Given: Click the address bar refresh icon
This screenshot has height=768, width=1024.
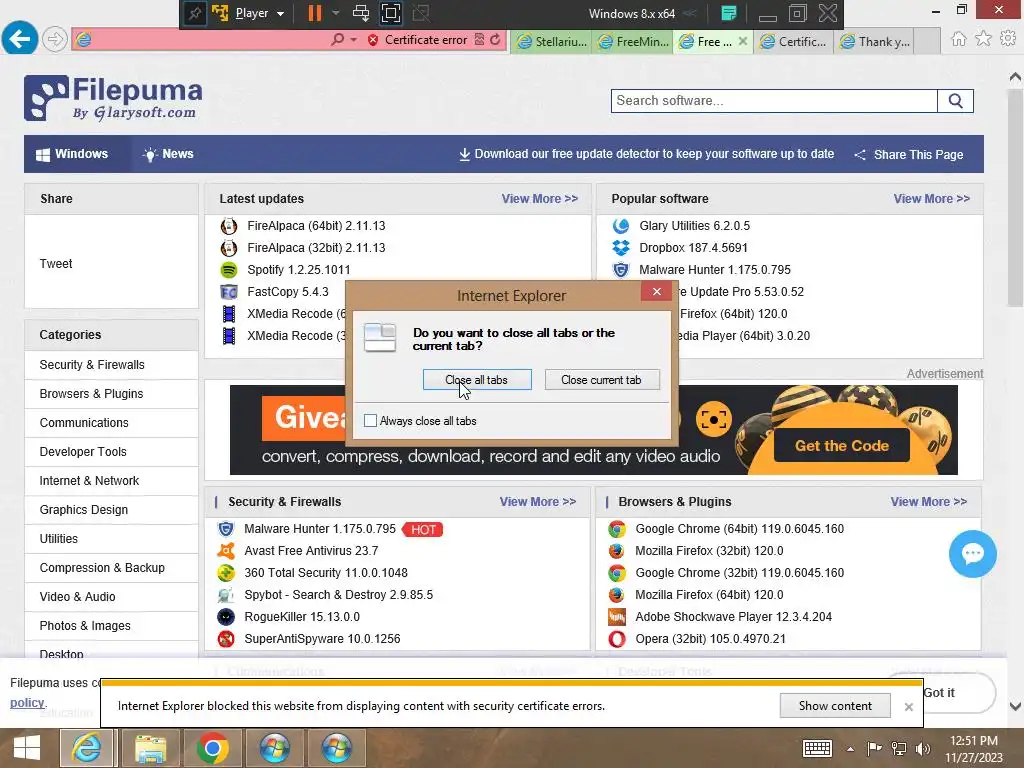Looking at the screenshot, I should (495, 40).
